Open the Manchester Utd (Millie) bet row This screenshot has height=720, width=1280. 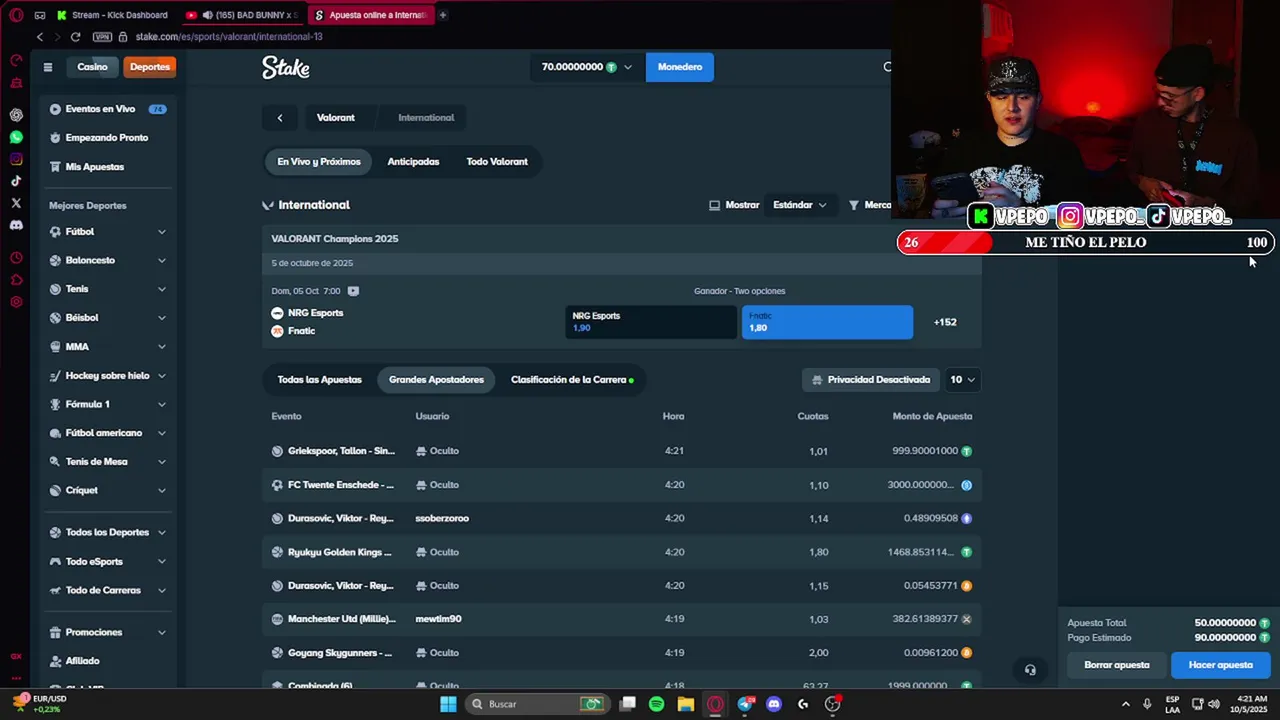pos(622,619)
